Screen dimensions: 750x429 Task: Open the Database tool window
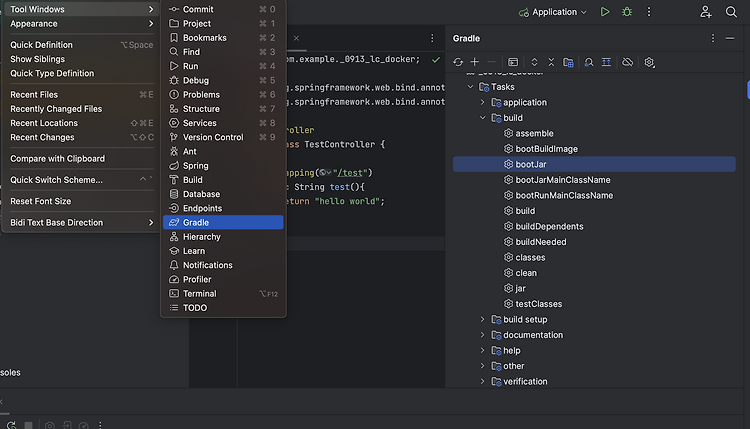(223, 194)
